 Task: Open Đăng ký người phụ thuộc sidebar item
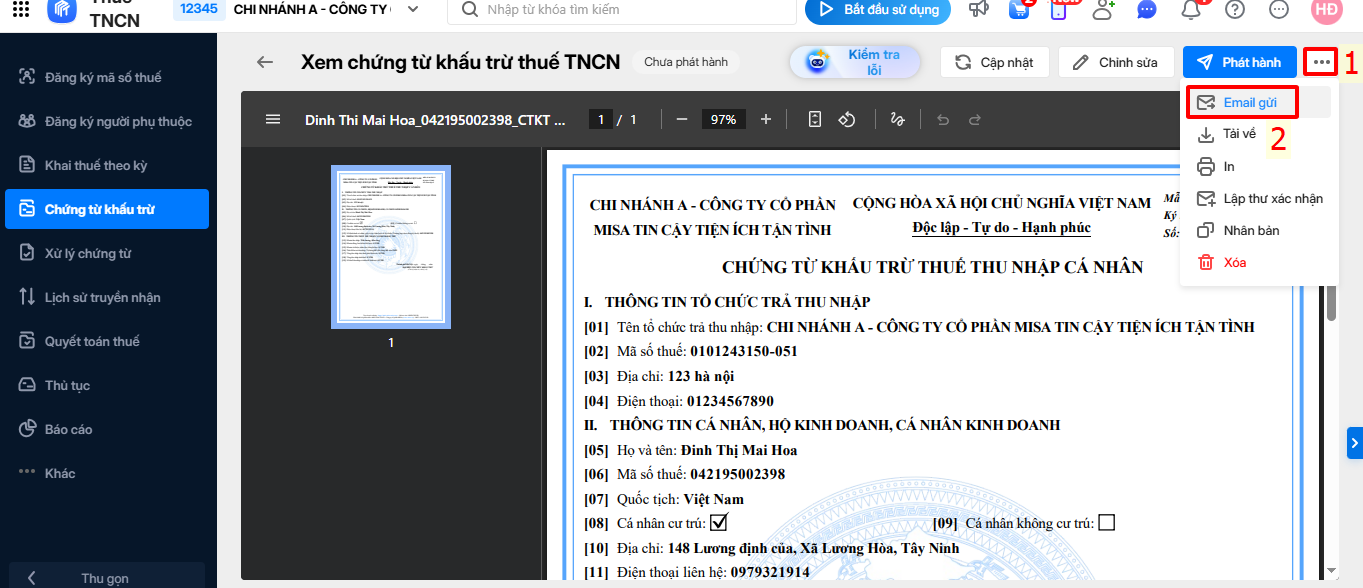click(x=107, y=121)
